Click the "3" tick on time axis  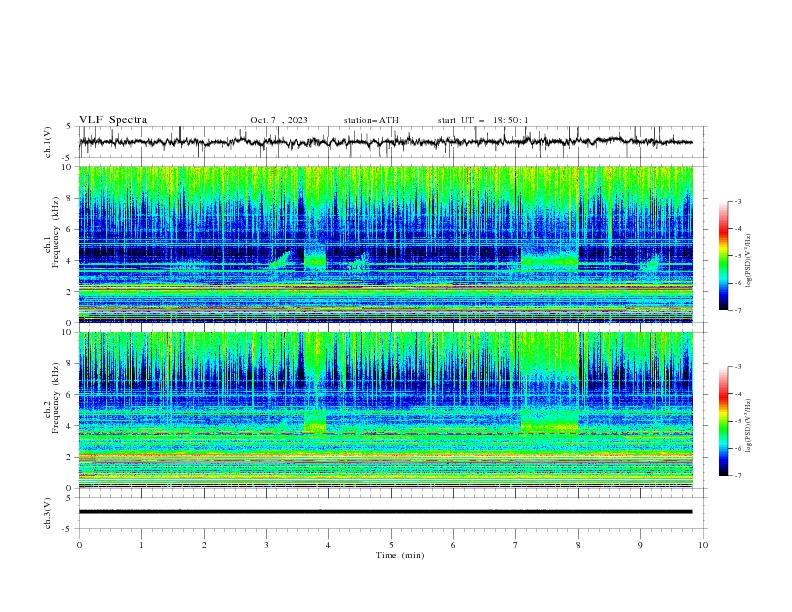click(266, 545)
